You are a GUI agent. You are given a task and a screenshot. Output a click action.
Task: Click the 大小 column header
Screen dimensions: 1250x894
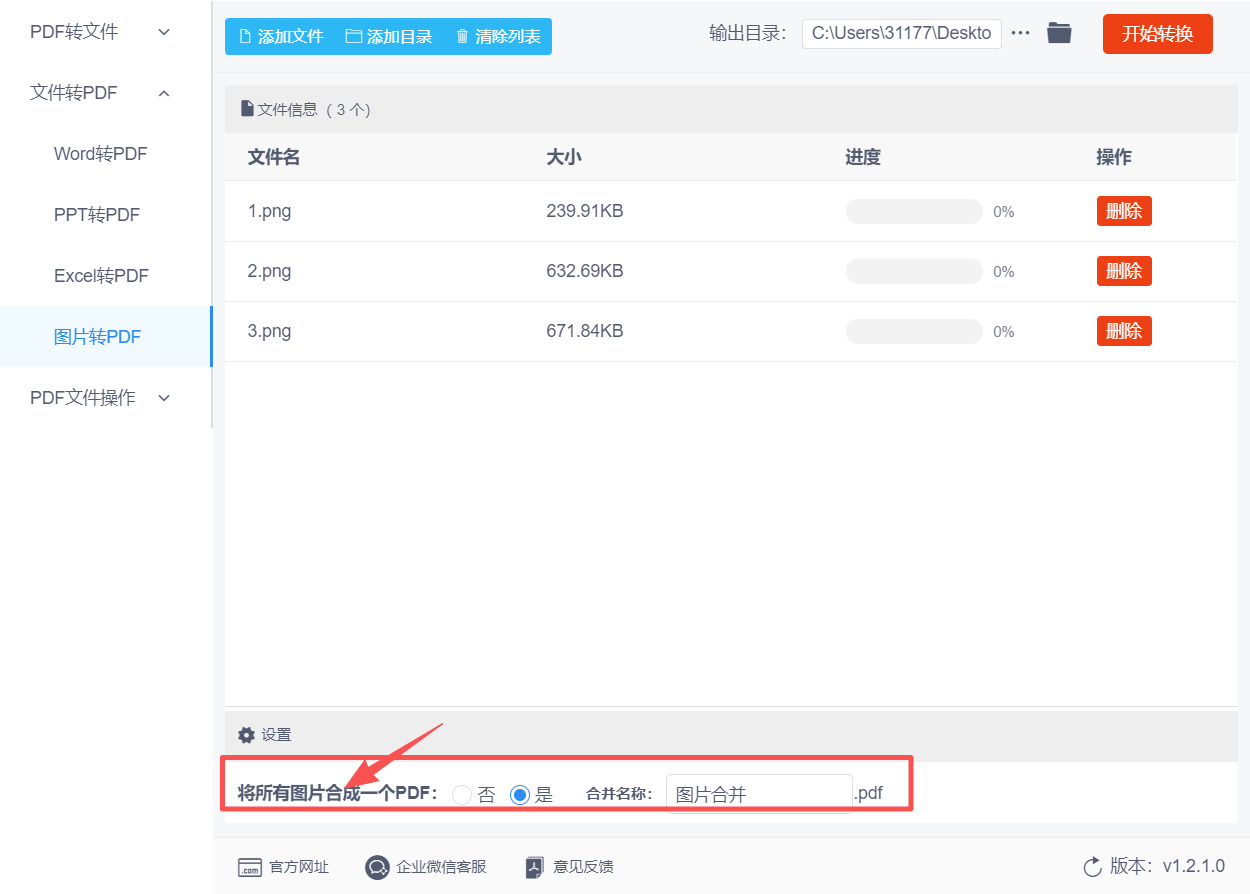point(564,157)
